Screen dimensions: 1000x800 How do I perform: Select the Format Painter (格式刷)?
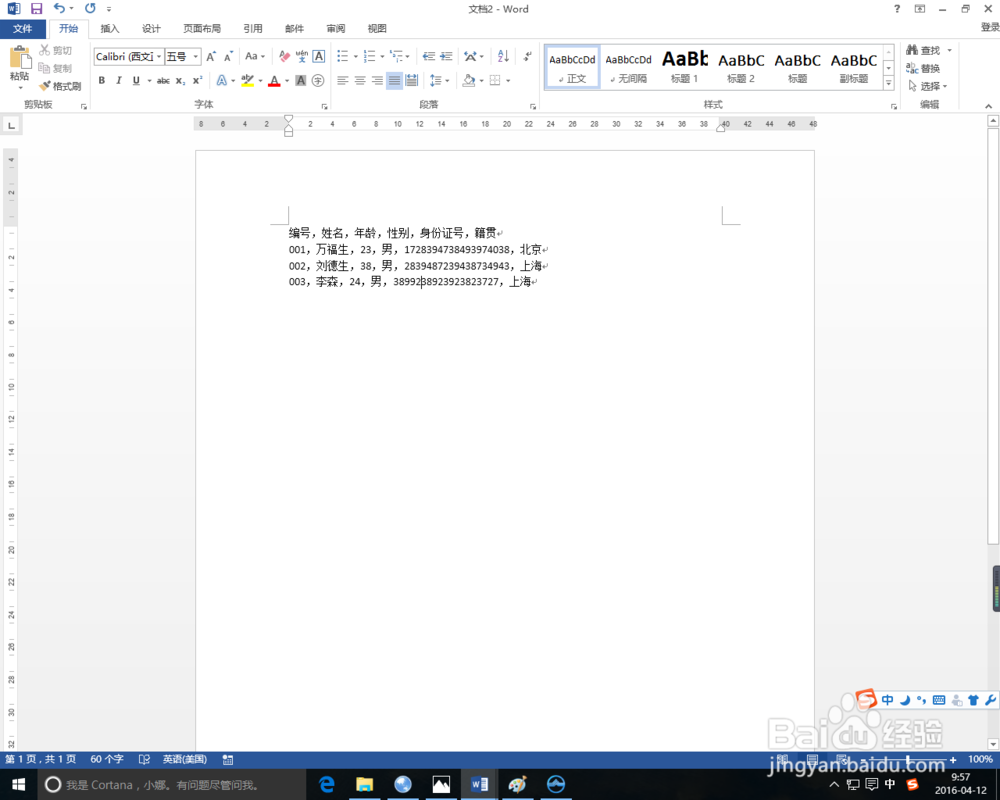60,86
